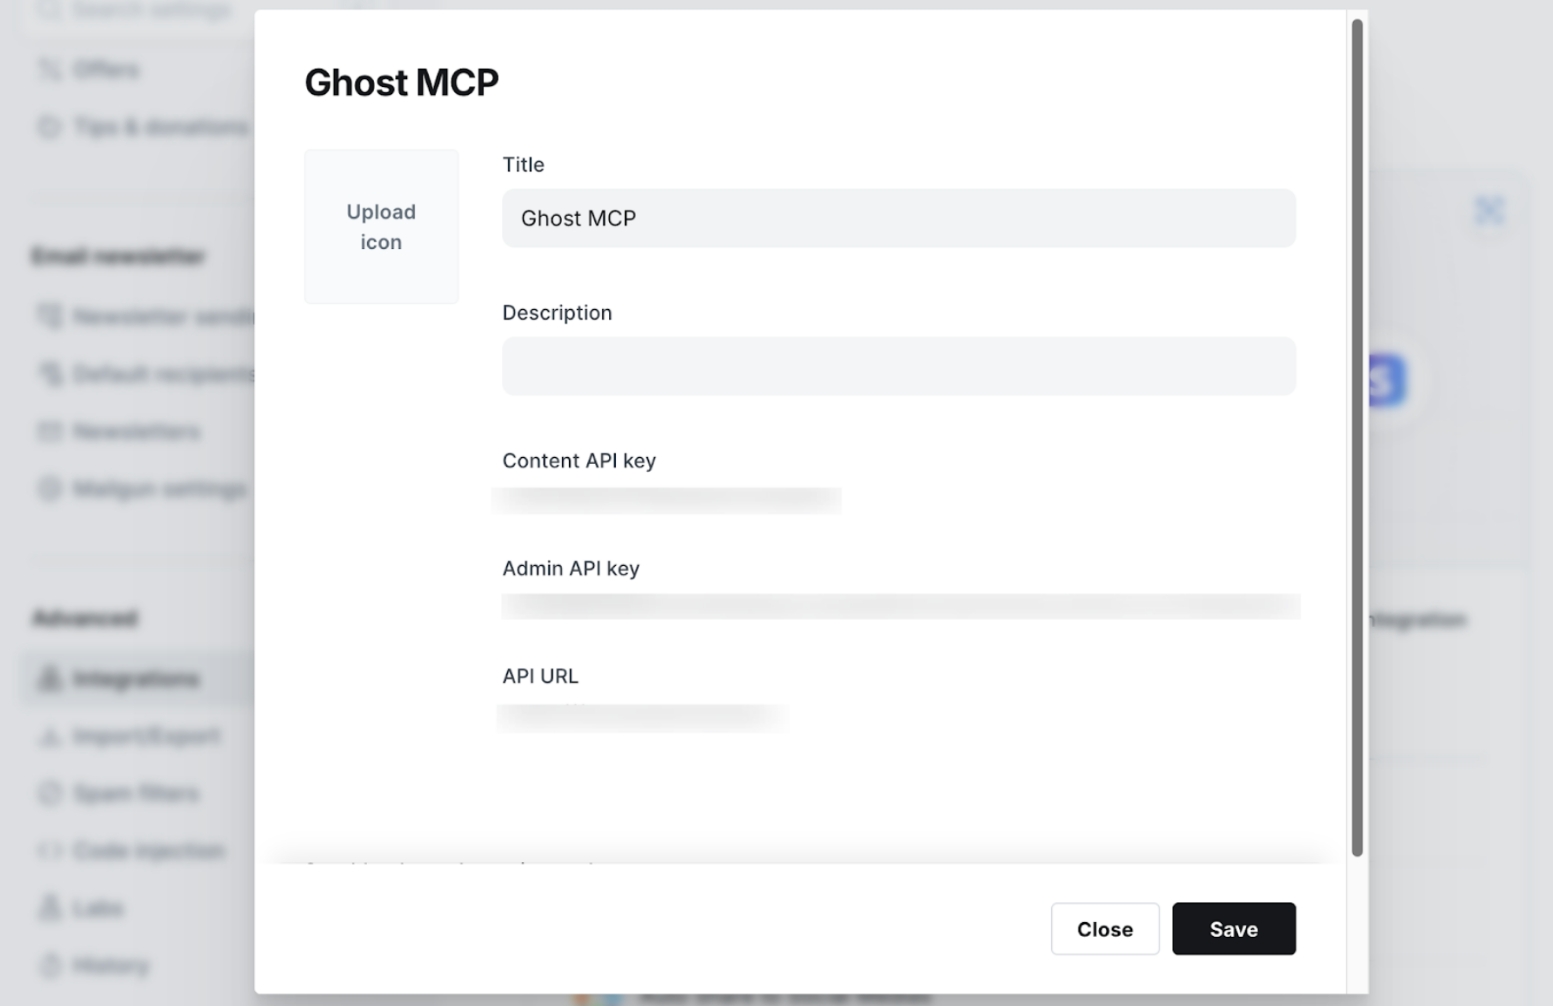
Task: Click the Close button
Action: 1105,929
